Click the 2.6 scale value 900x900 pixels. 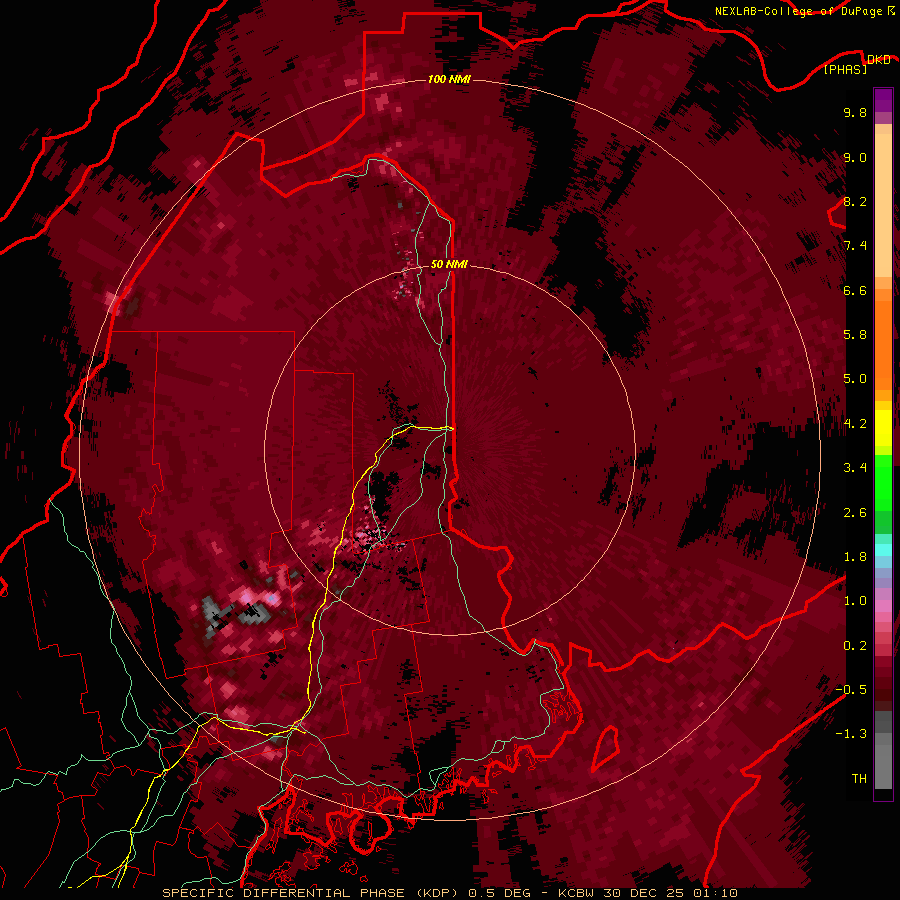855,513
